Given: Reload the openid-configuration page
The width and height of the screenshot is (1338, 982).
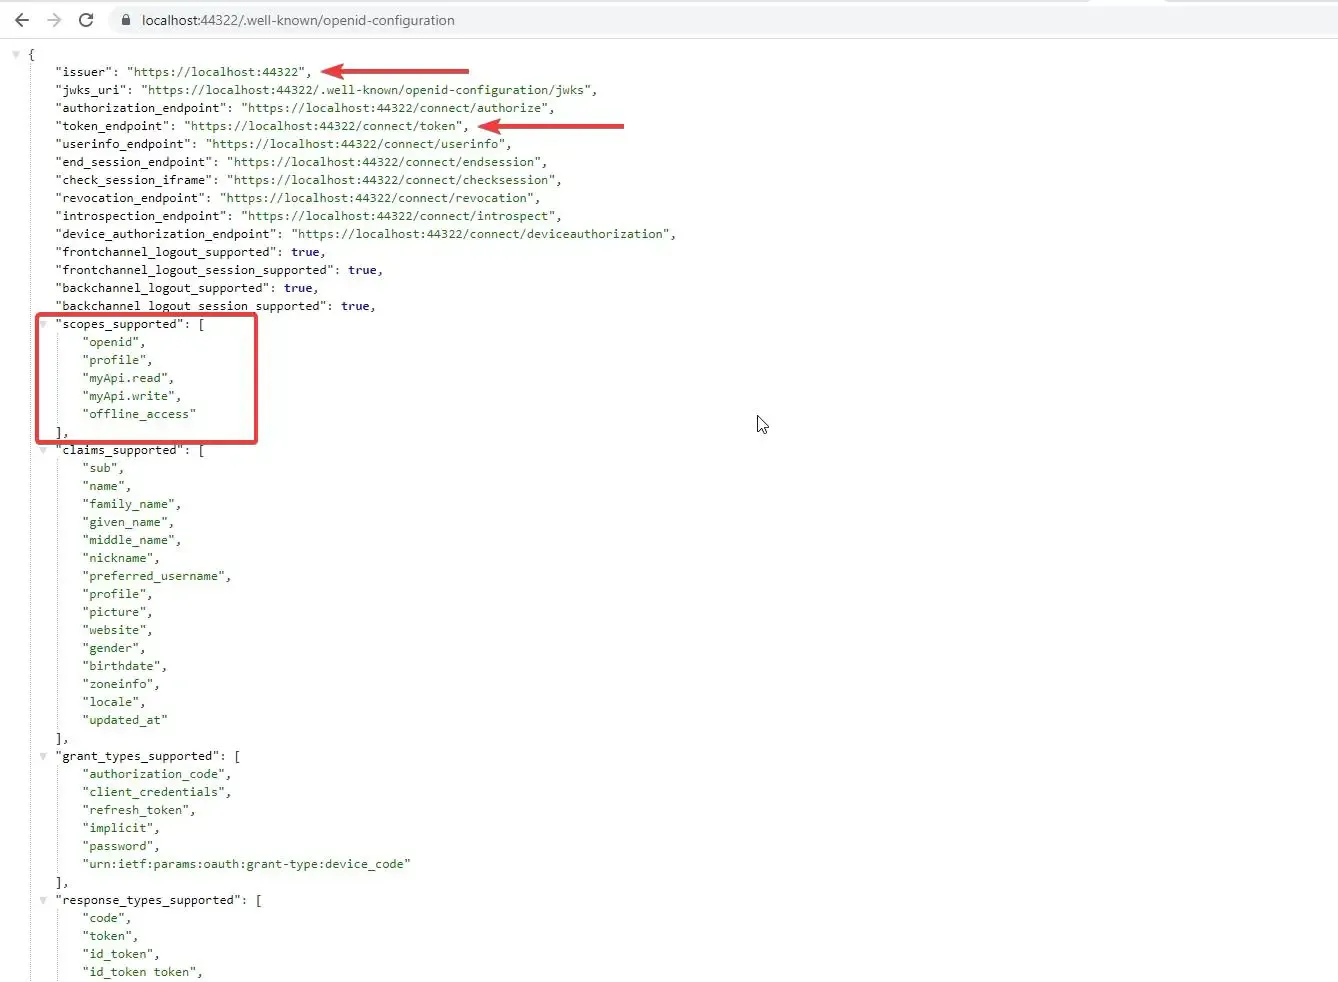Looking at the screenshot, I should tap(86, 19).
